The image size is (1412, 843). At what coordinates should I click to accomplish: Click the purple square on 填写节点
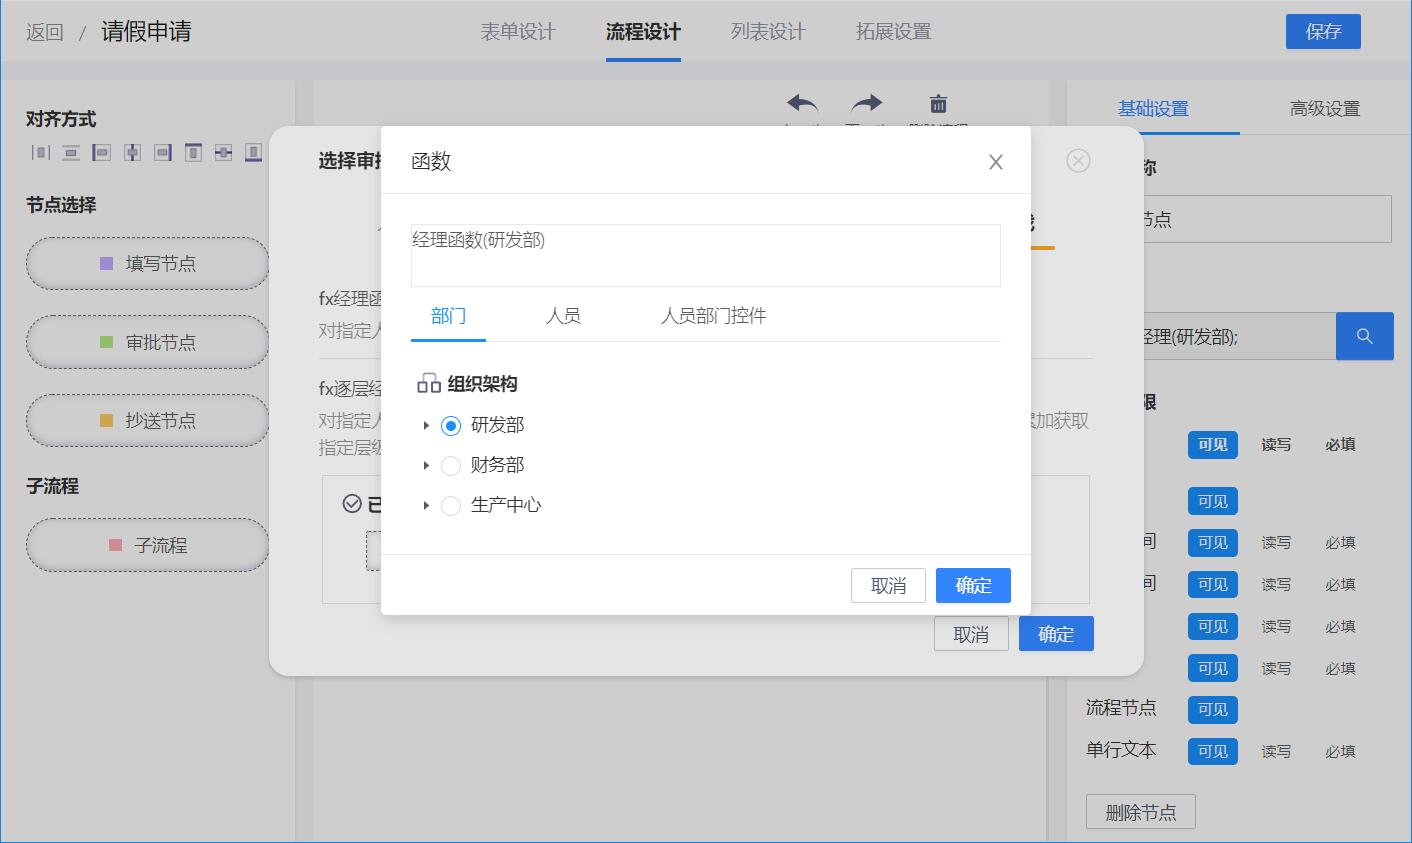pyautogui.click(x=107, y=264)
